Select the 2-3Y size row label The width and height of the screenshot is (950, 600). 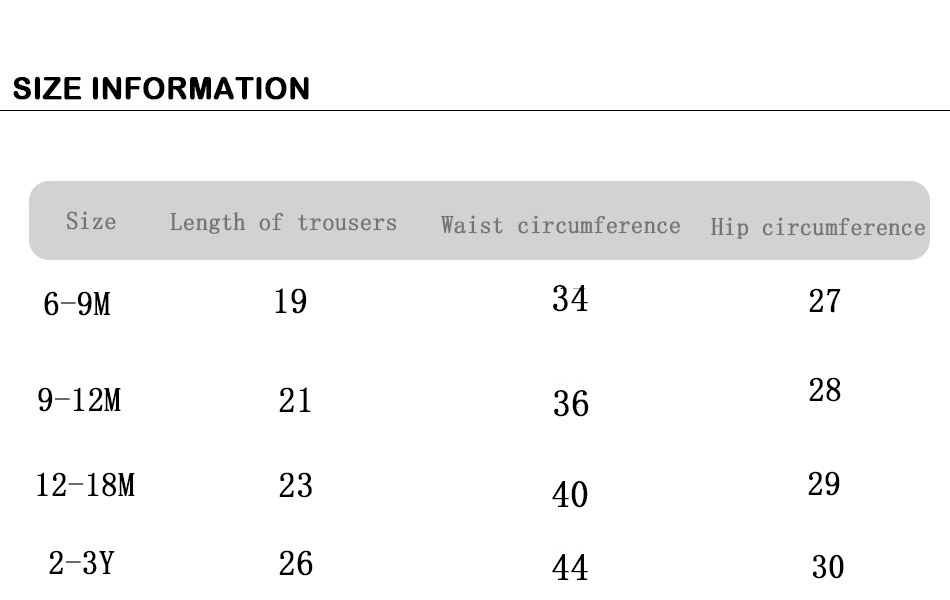pyautogui.click(x=81, y=564)
